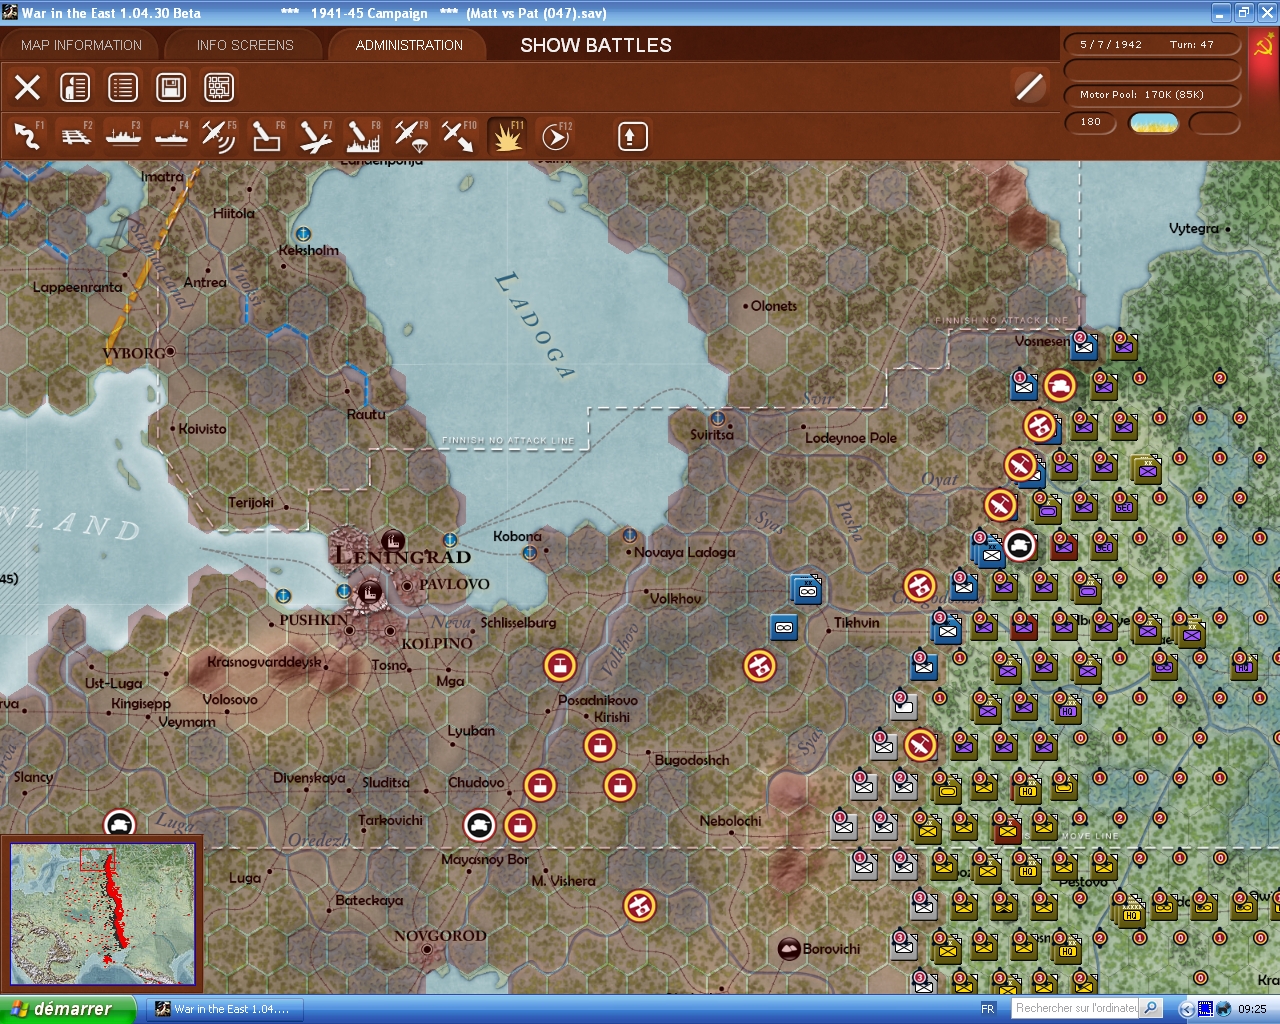Image resolution: width=1280 pixels, height=1024 pixels.
Task: Click the Lodeynoe Pole town label
Action: pos(851,438)
